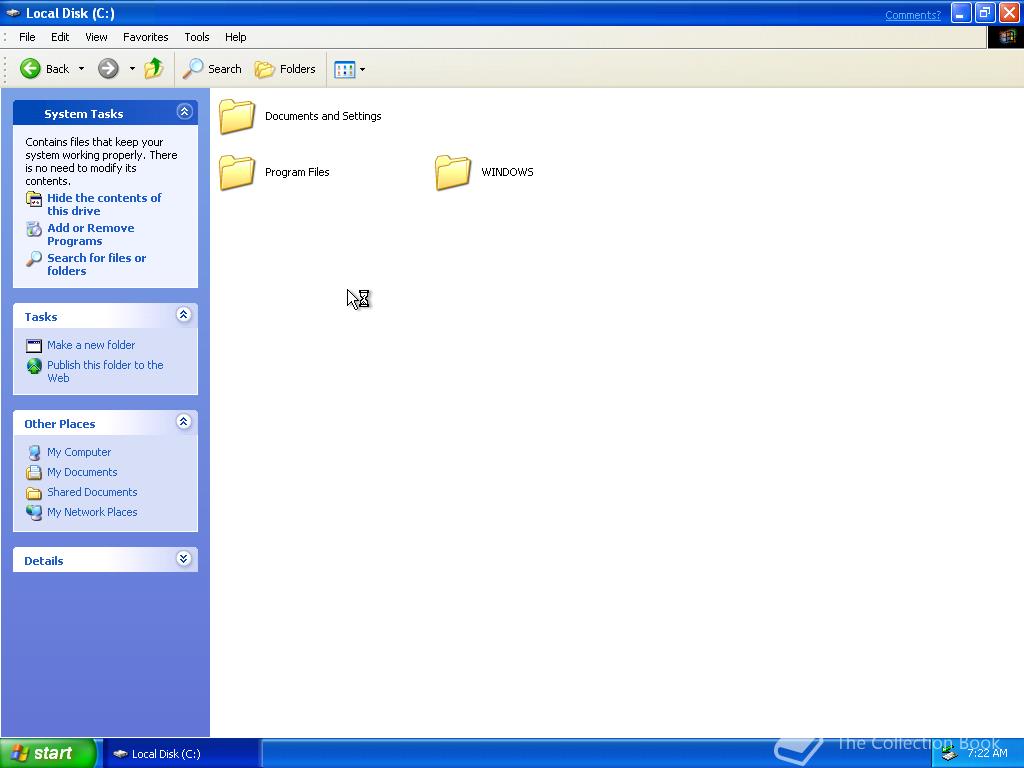Go to Shared Documents link
The width and height of the screenshot is (1024, 768).
[92, 492]
